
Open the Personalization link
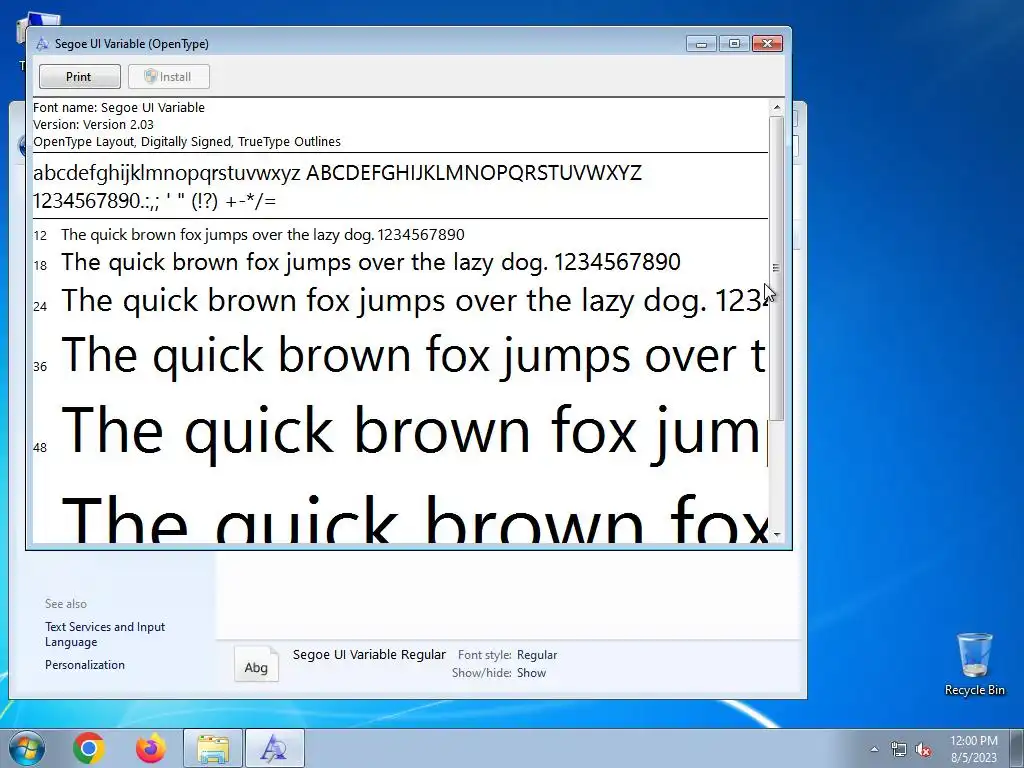coord(85,665)
